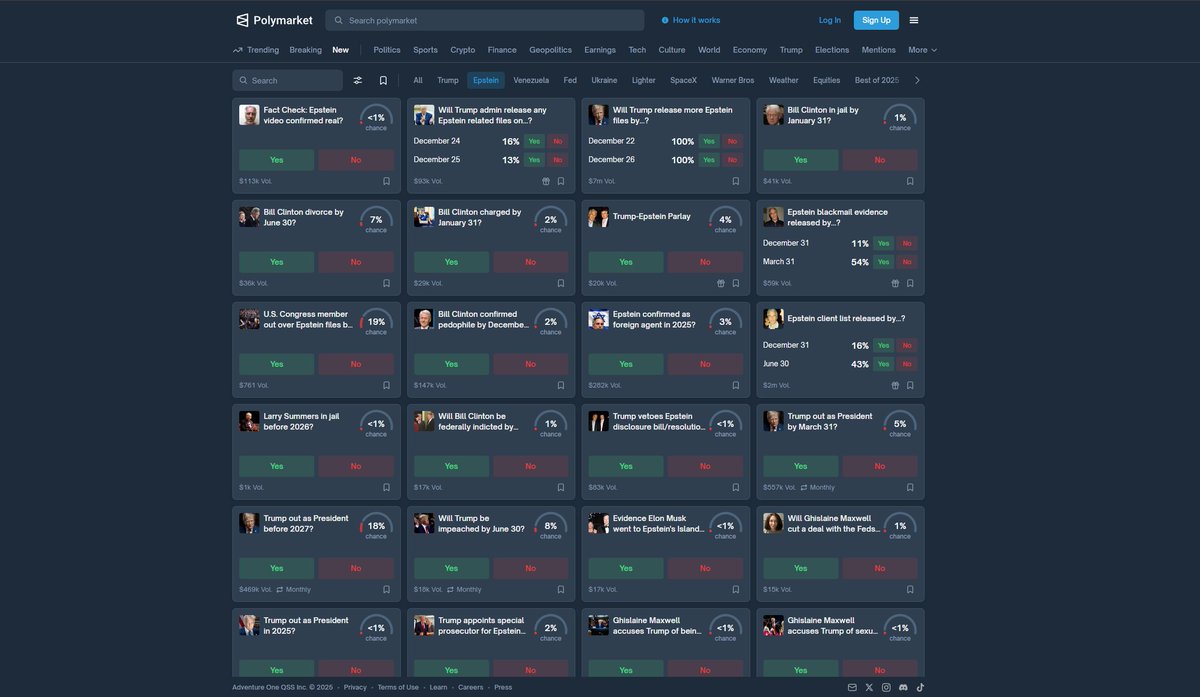Select the Crypto category
The height and width of the screenshot is (697, 1200).
pyautogui.click(x=463, y=50)
